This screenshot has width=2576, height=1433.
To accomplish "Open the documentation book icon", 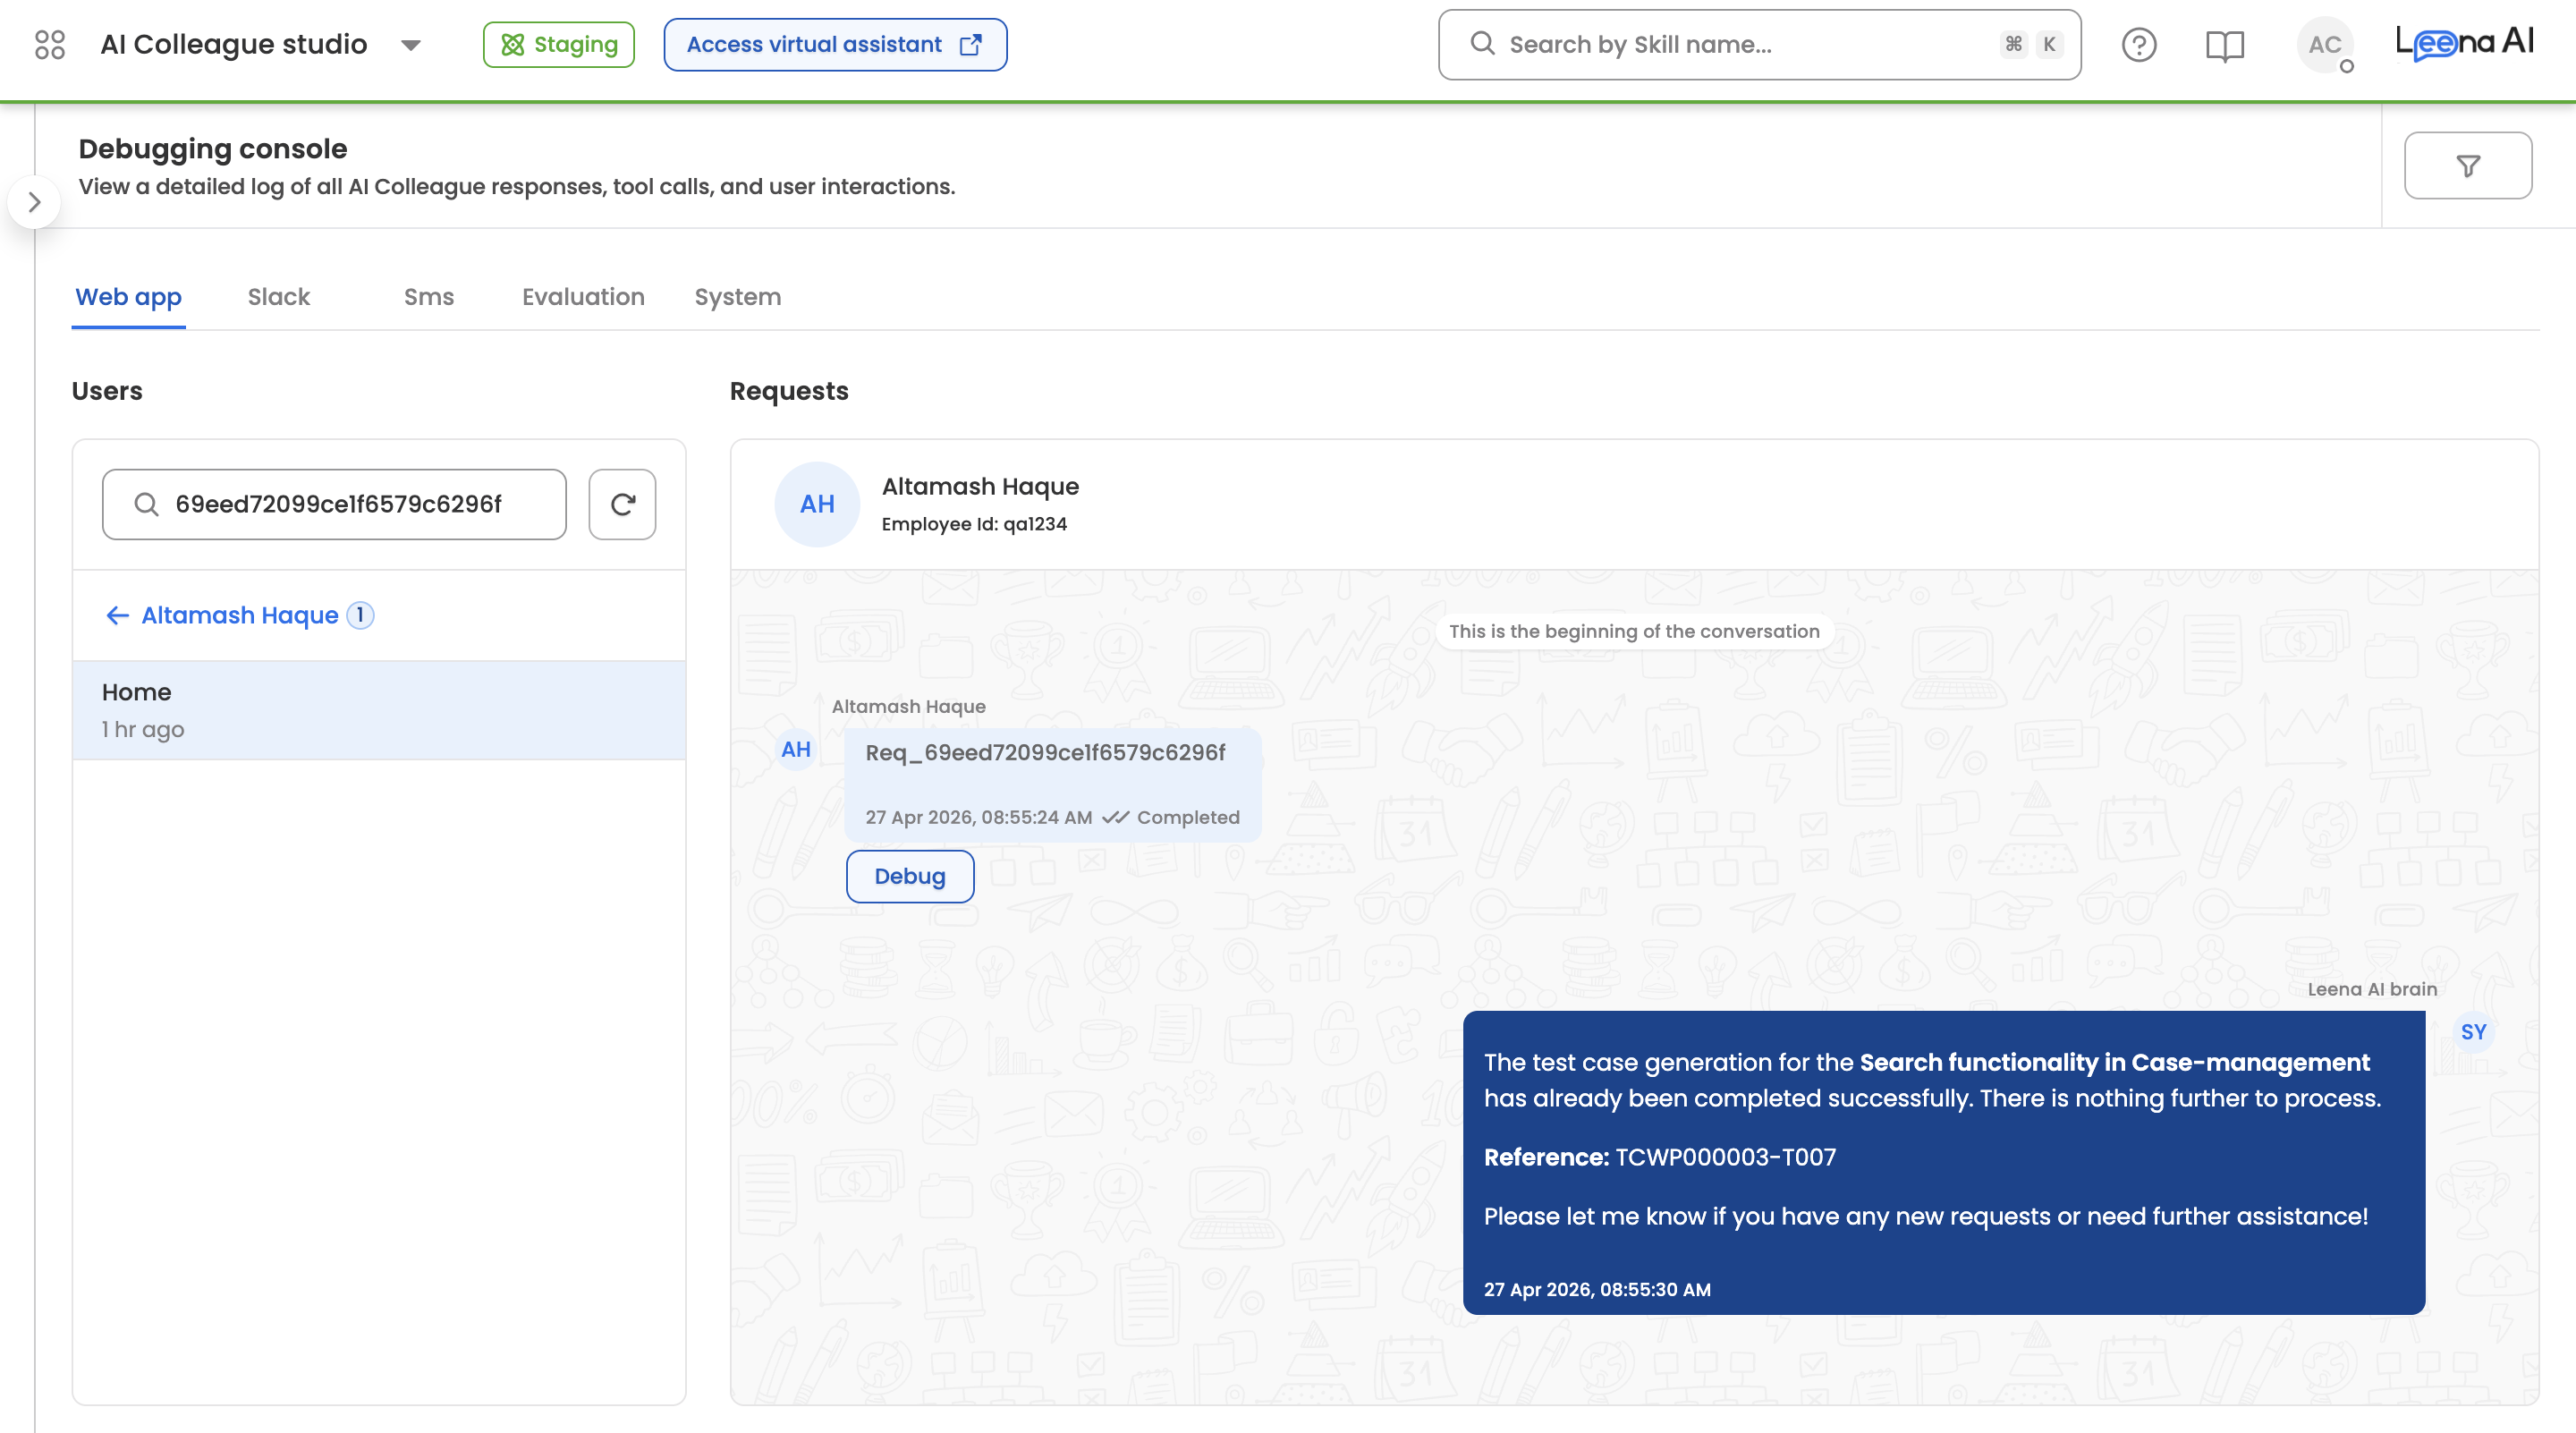I will point(2224,45).
